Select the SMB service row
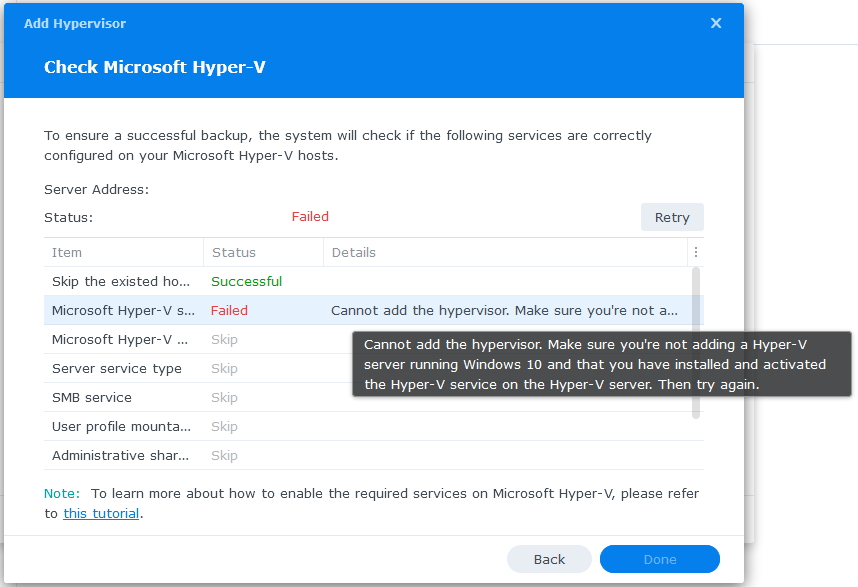 click(198, 397)
